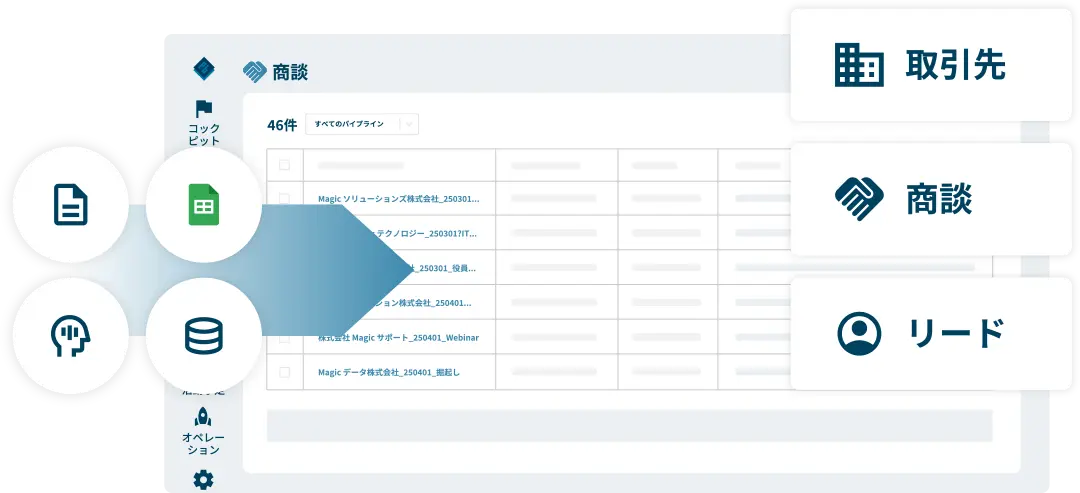Click the AI head icon circle
Screen dimensions: 1080x493
pyautogui.click(x=70, y=336)
